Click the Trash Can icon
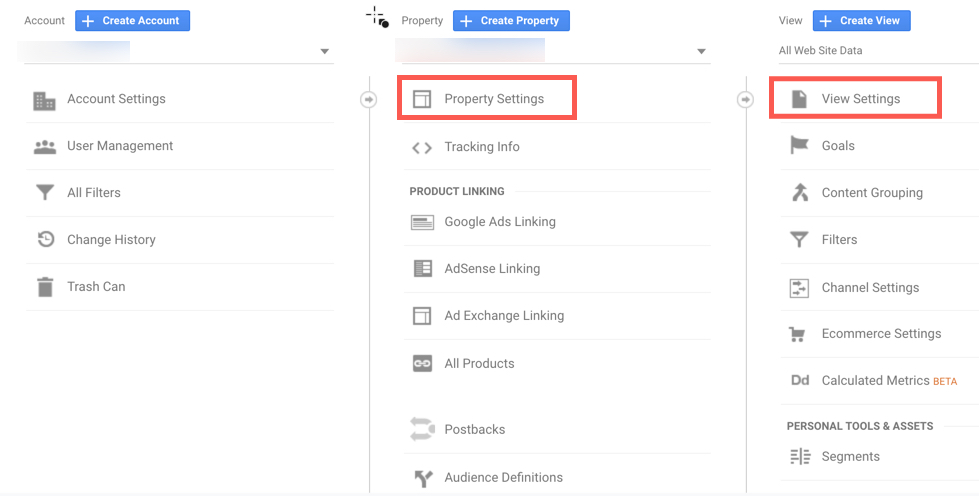The image size is (979, 496). pyautogui.click(x=44, y=287)
